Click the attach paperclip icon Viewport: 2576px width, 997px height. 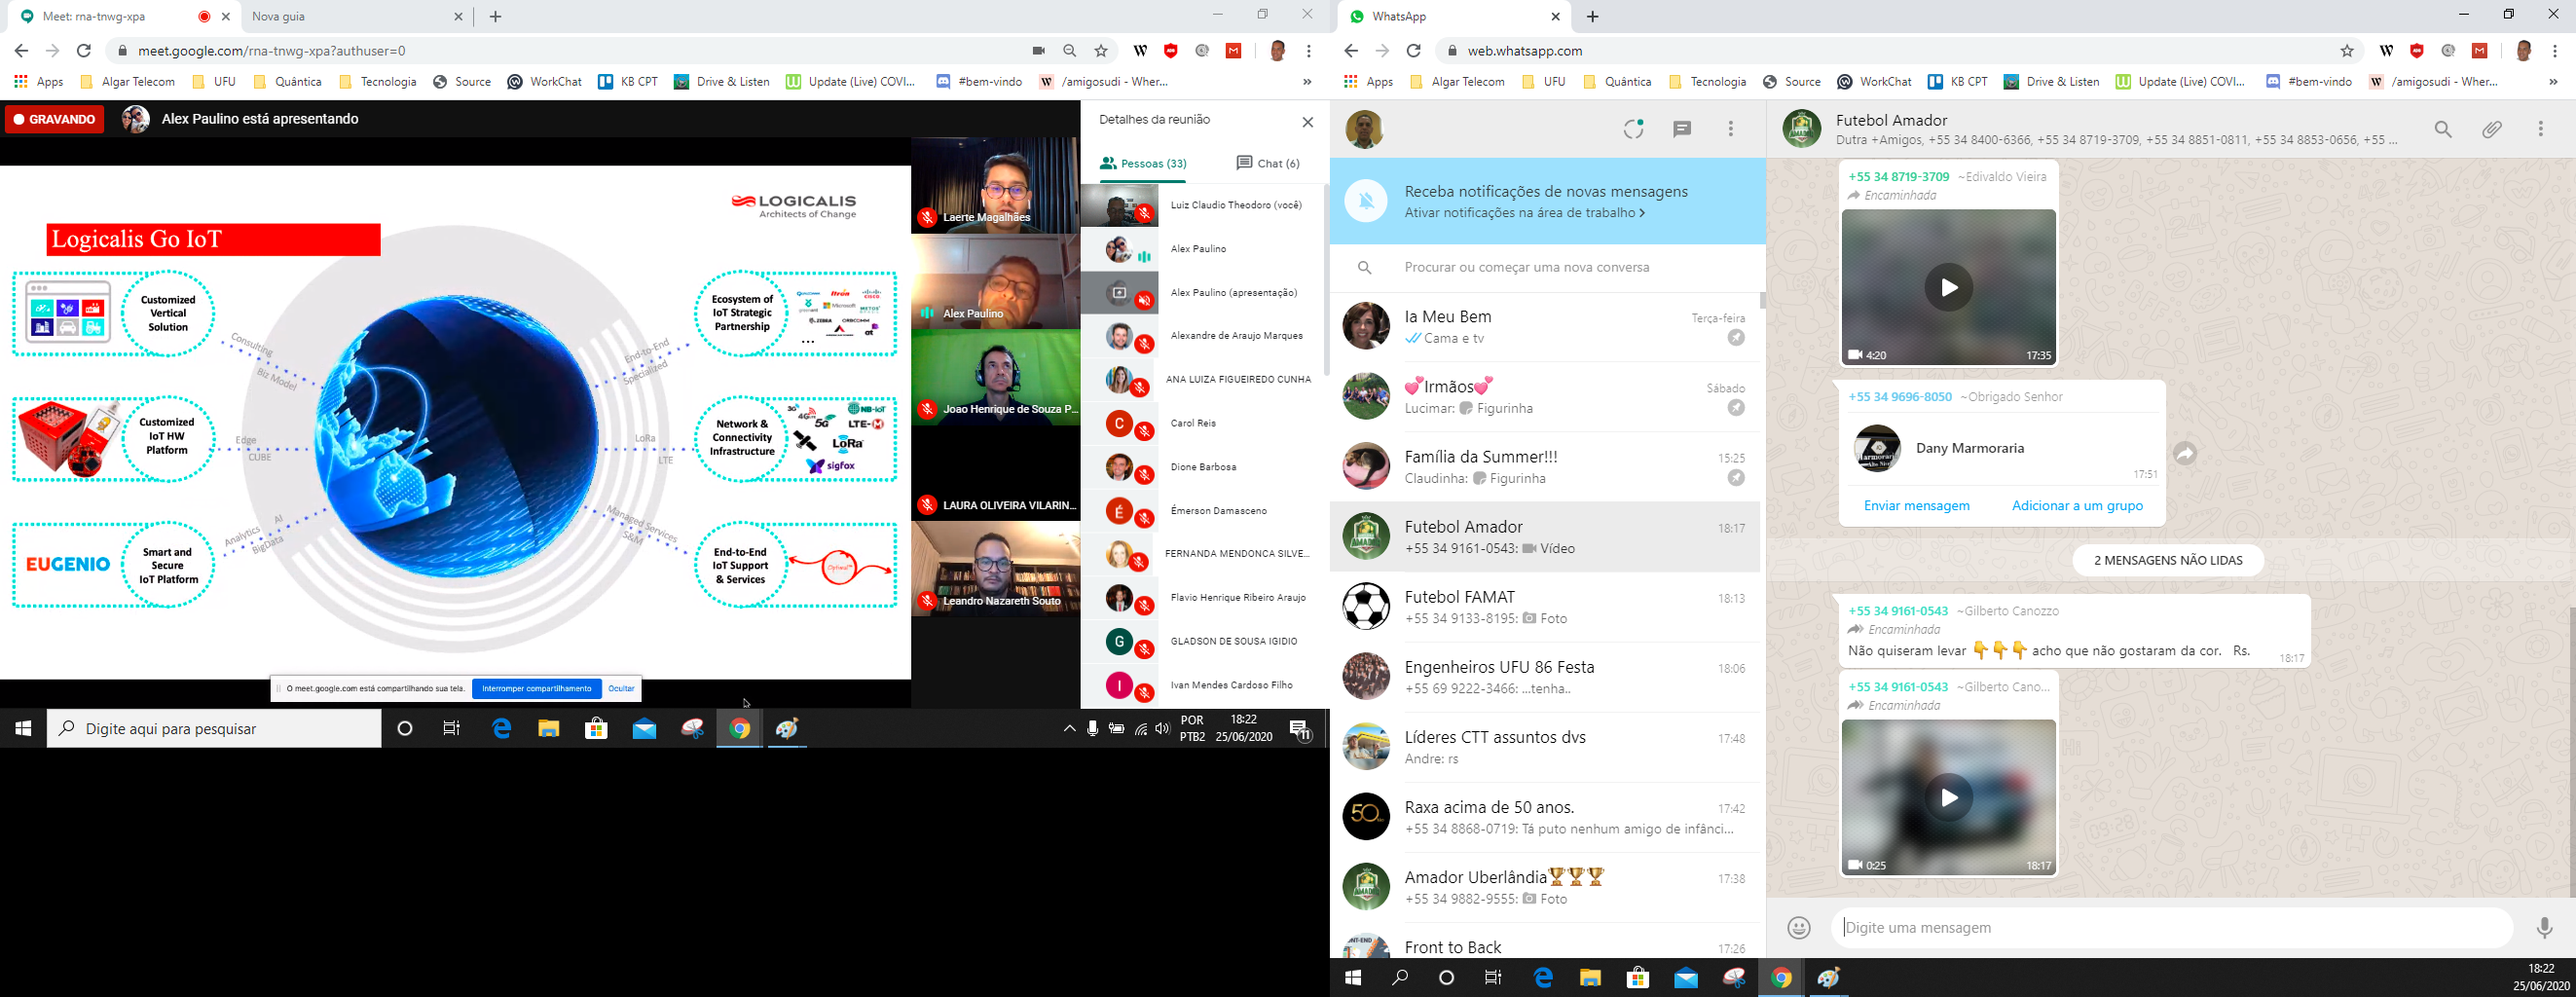(x=2492, y=129)
